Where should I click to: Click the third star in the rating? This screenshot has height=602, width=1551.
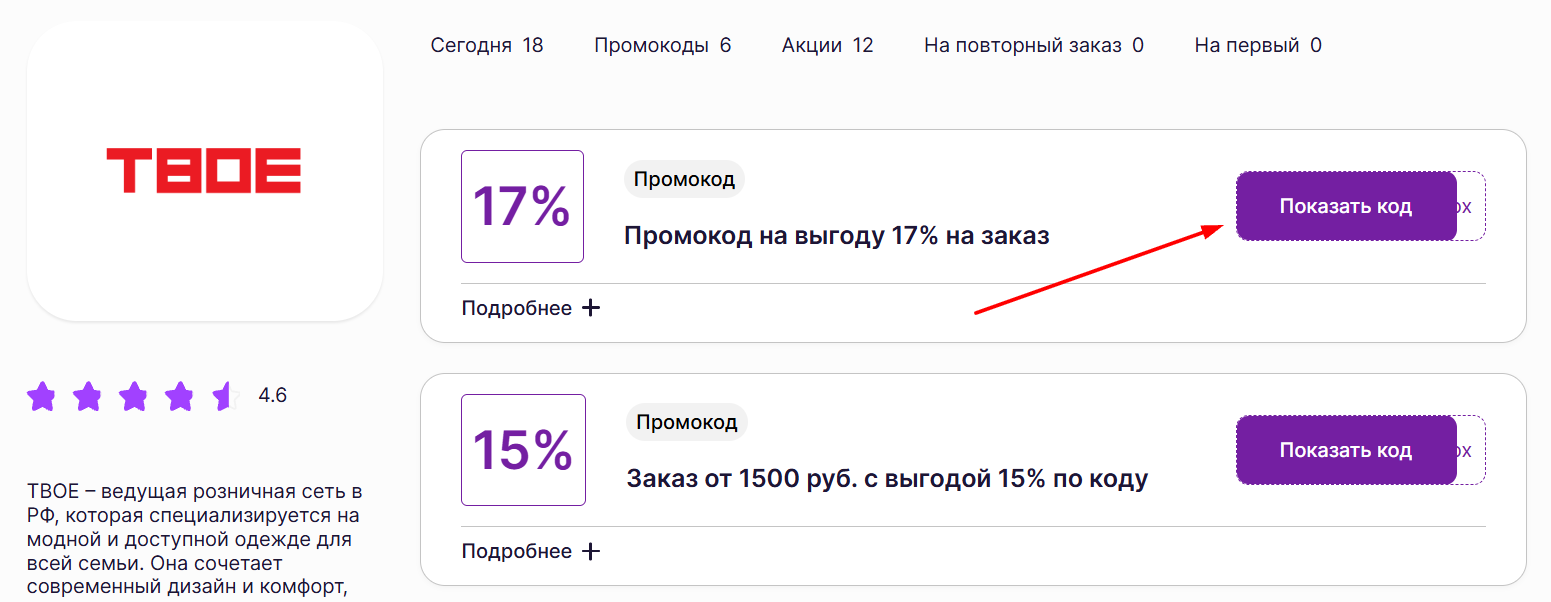click(131, 396)
